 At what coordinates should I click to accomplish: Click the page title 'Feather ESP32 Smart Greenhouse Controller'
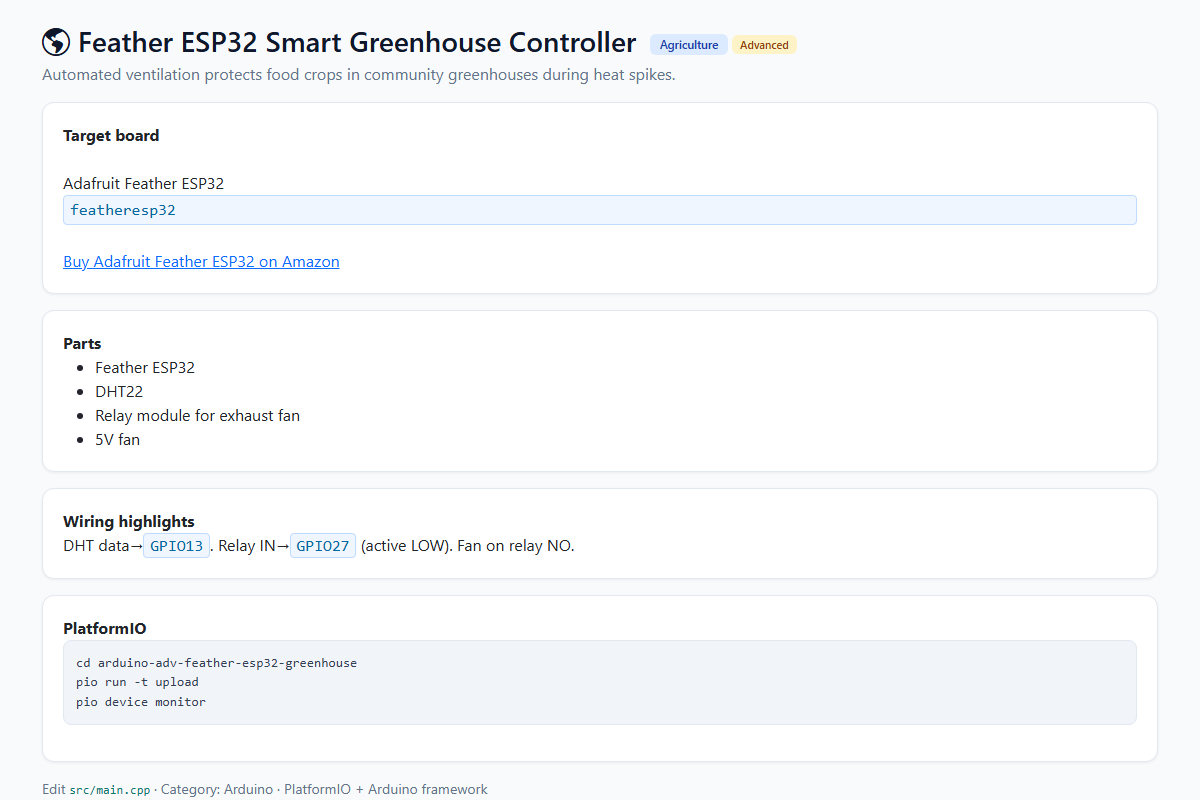357,43
